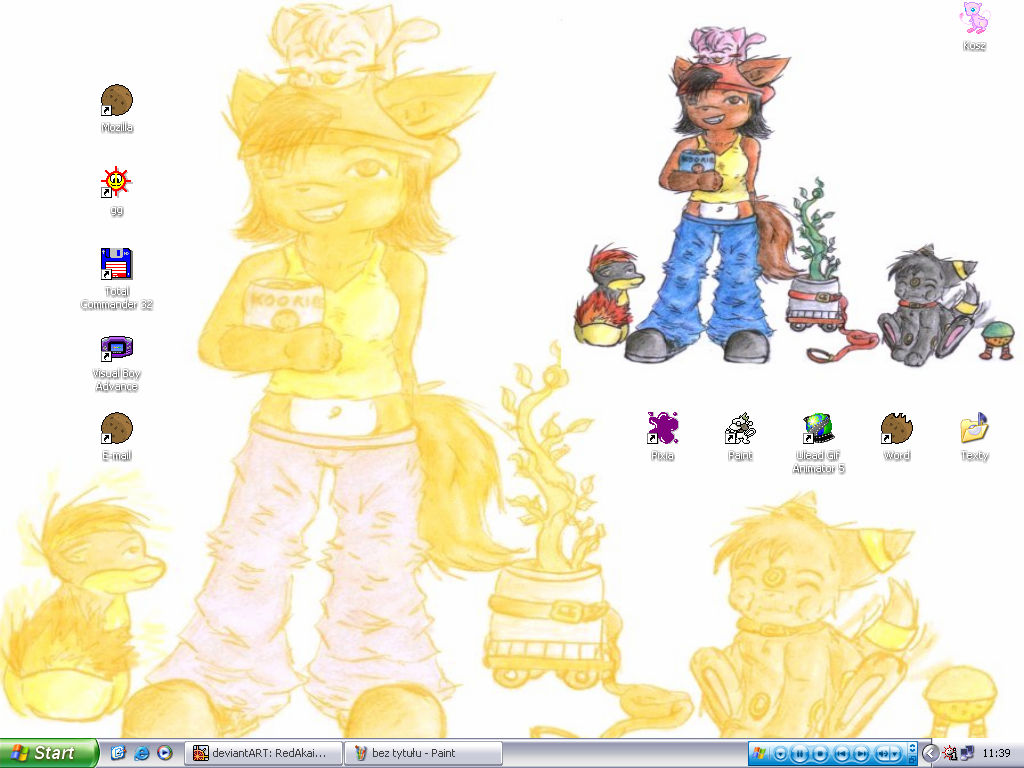This screenshot has height=768, width=1024.
Task: Toggle the media toolbar video/visualization chevrons
Action: pos(912,748)
